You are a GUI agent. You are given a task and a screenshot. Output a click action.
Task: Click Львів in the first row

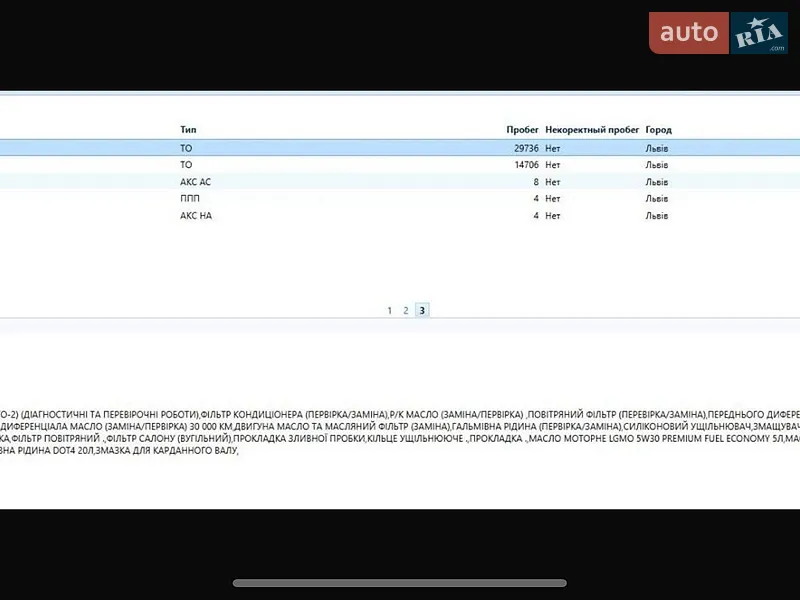coord(657,148)
